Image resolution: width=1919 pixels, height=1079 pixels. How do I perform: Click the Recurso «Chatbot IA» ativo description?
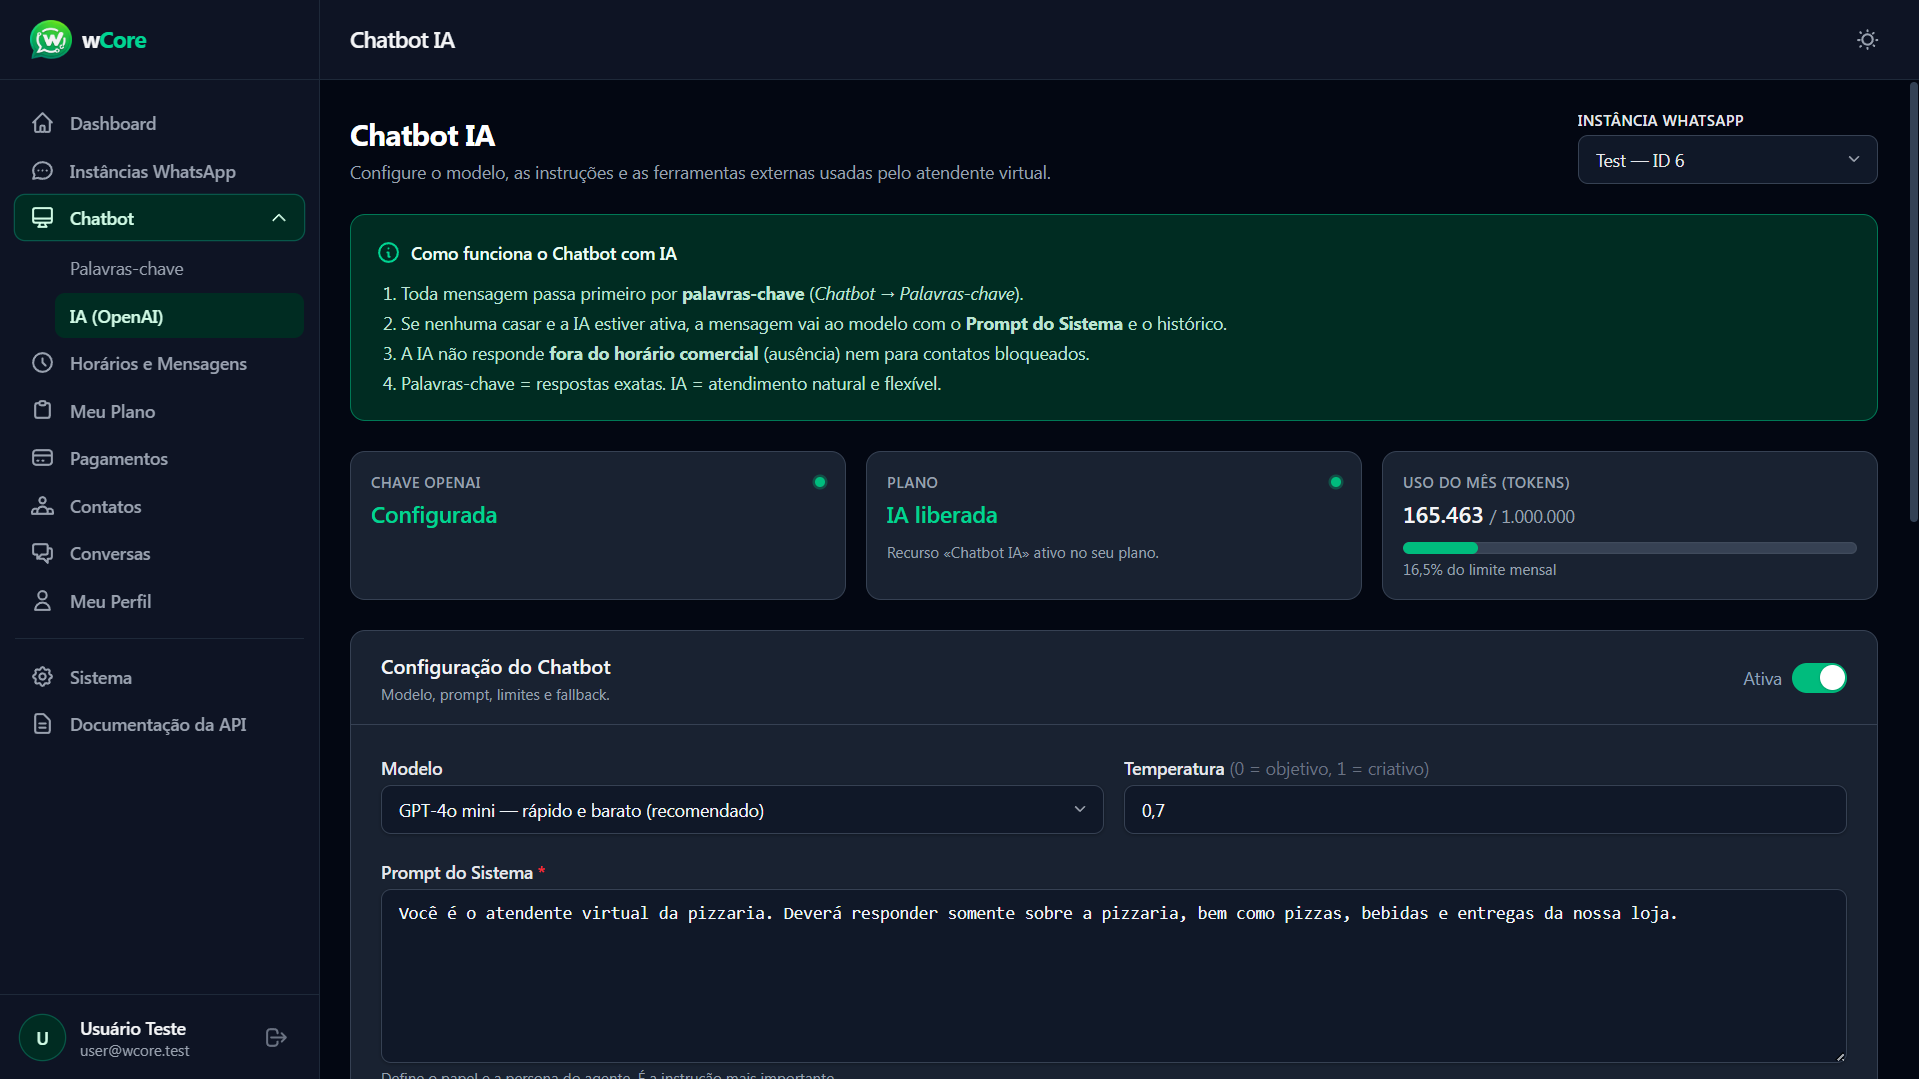pos(1023,553)
